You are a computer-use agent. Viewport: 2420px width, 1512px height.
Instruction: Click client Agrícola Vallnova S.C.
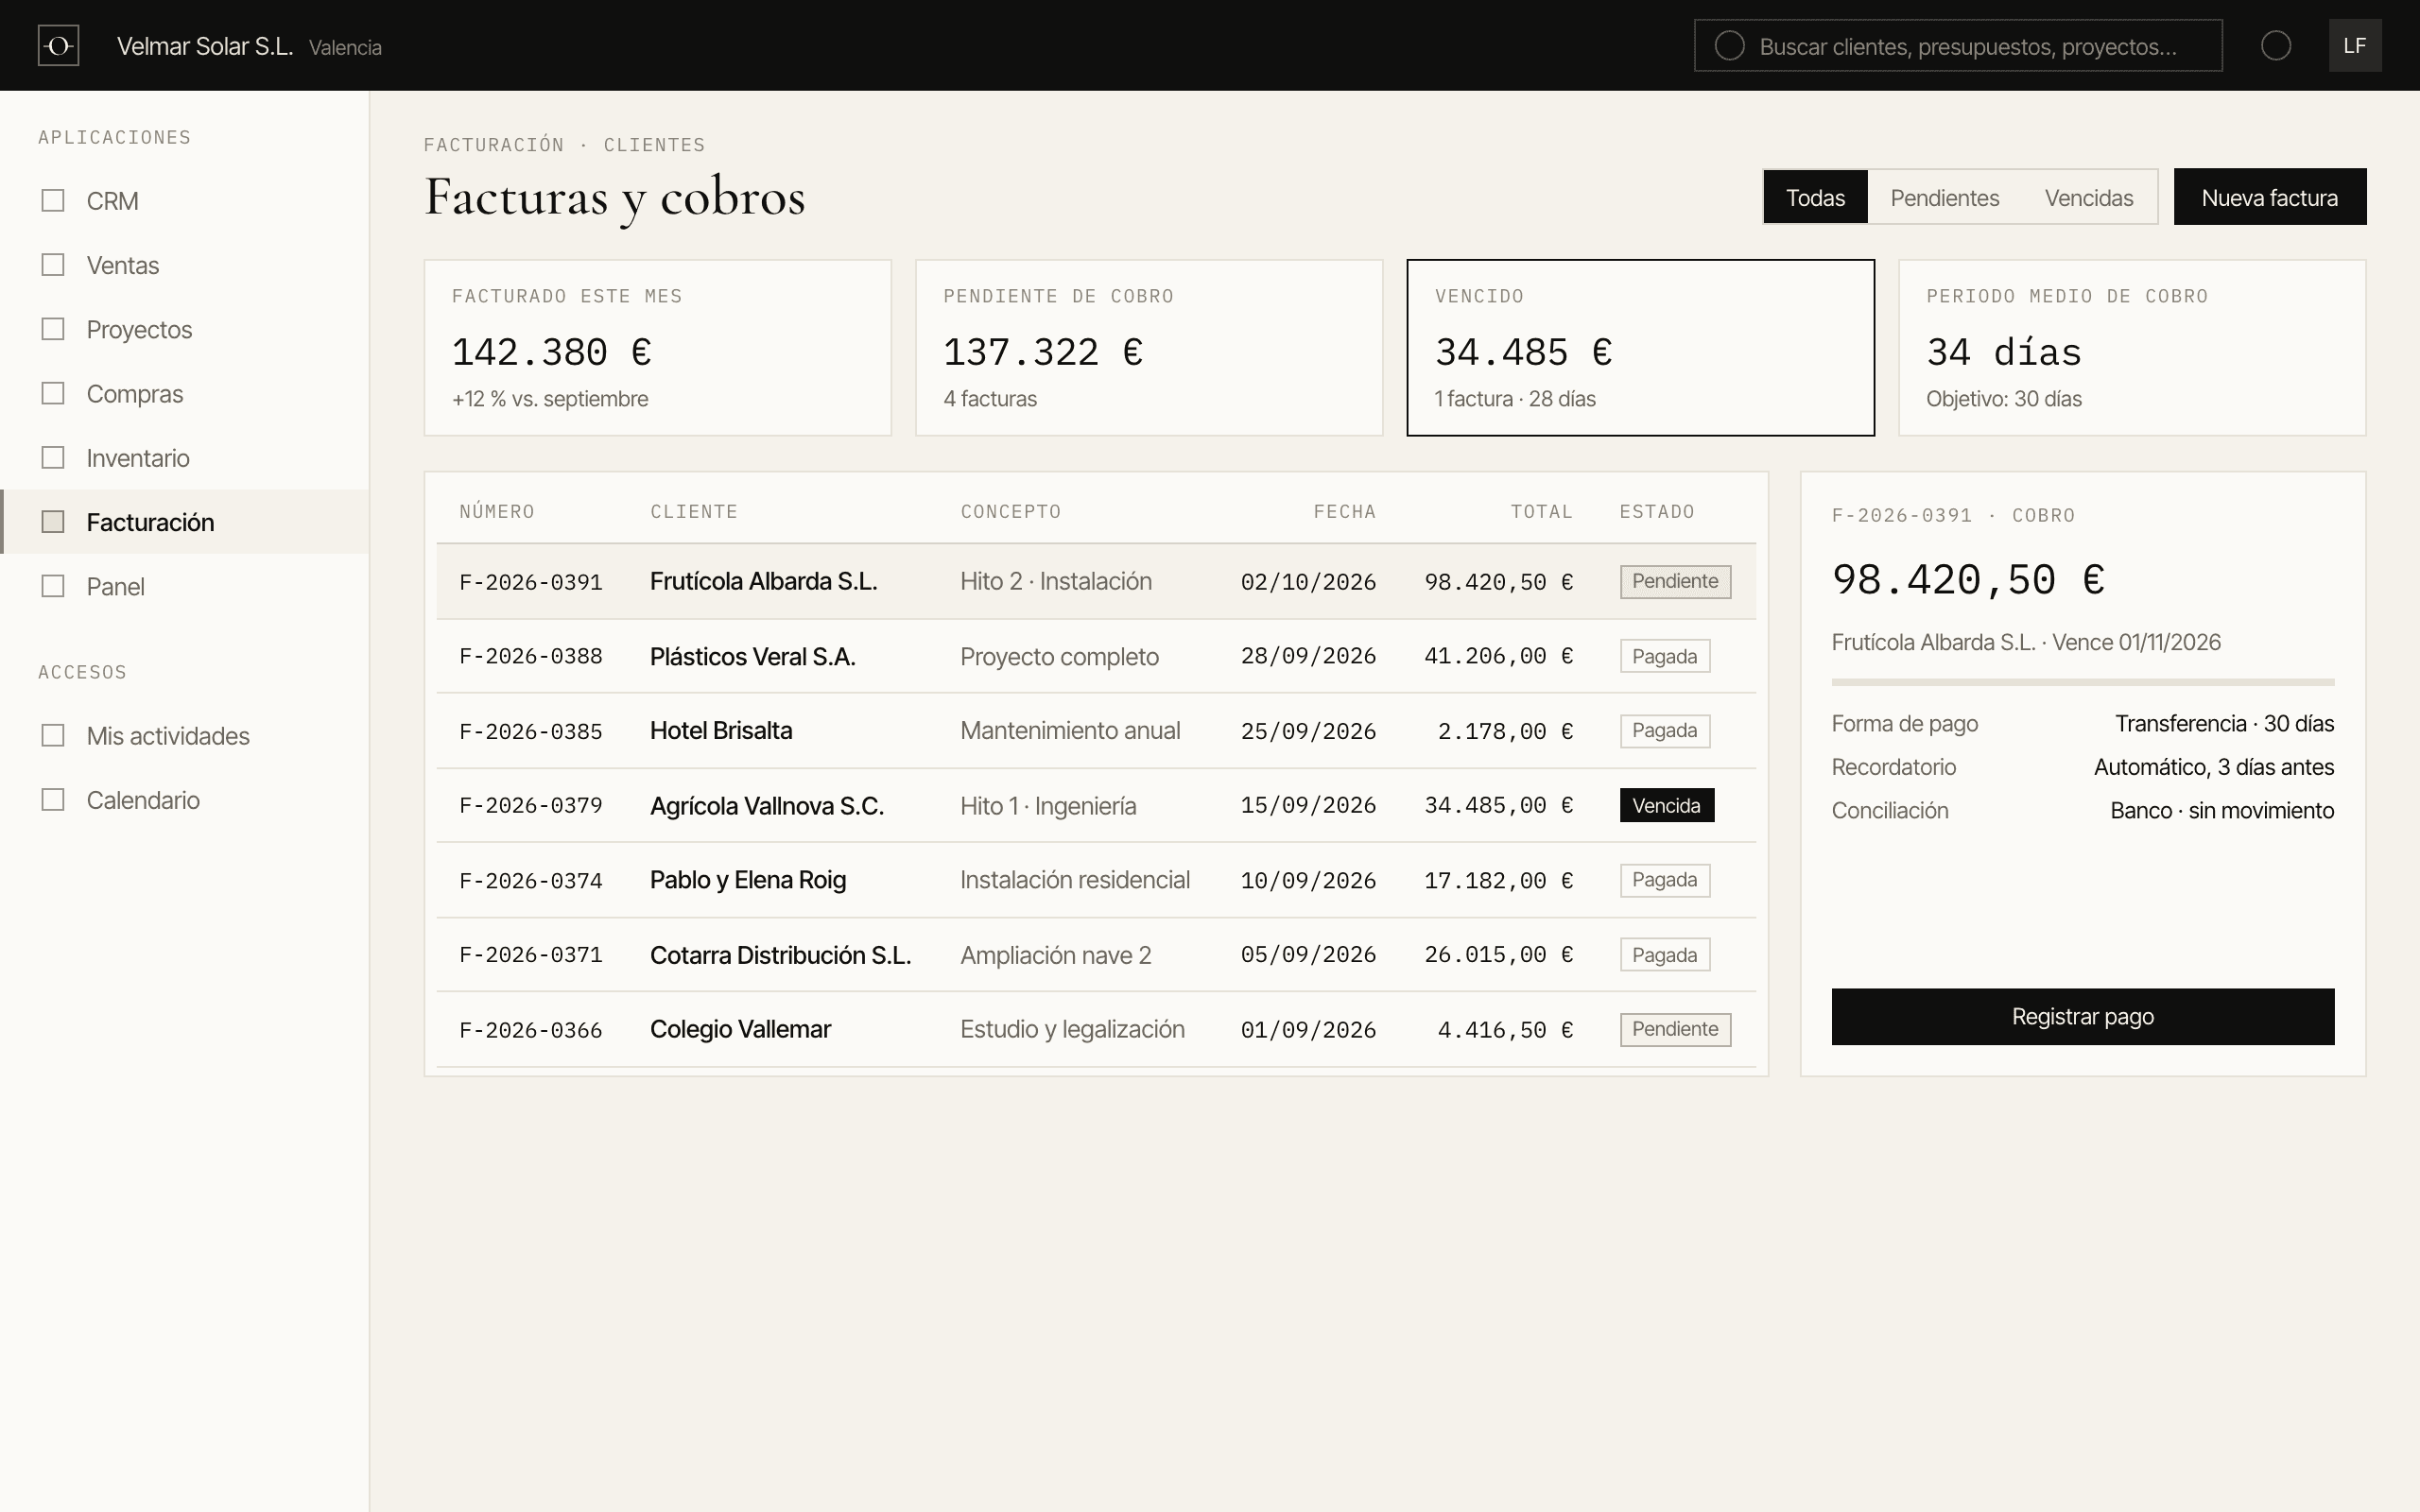[767, 805]
